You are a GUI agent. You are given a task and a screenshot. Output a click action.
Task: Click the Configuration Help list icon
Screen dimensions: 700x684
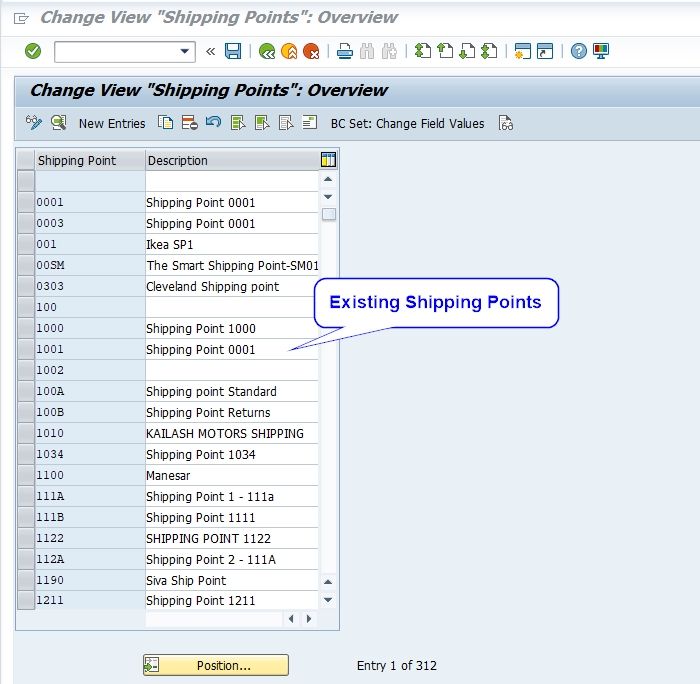tap(309, 122)
